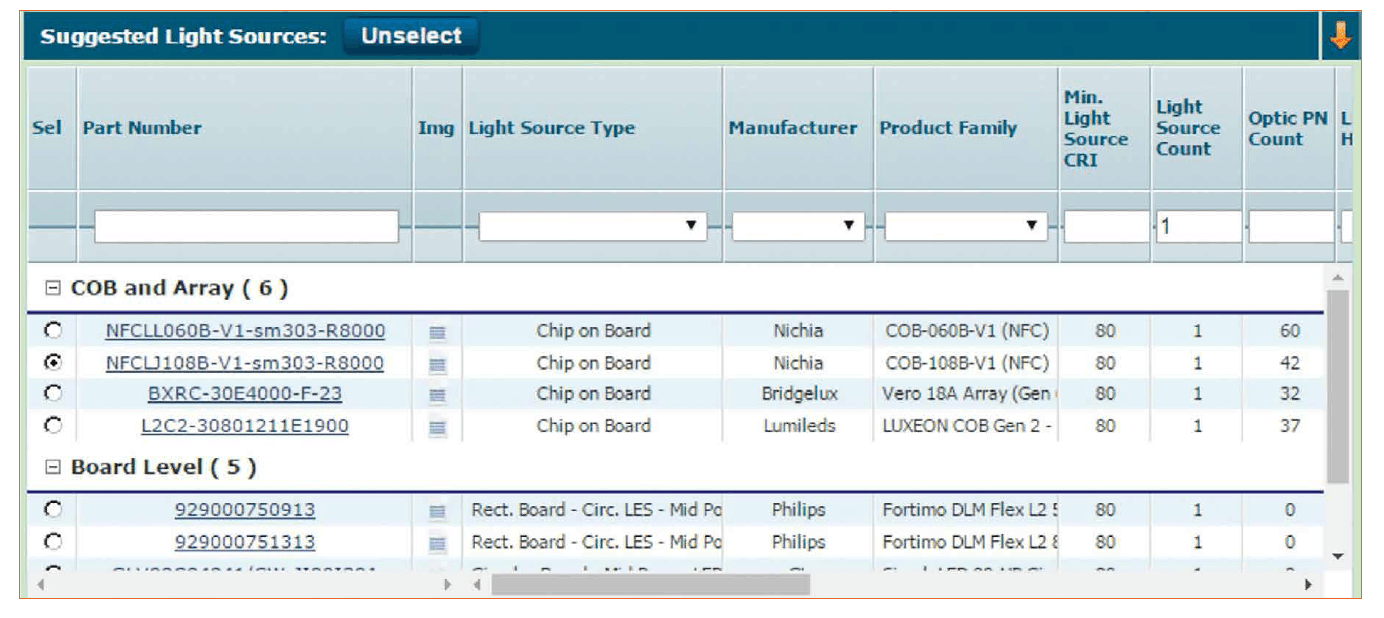This screenshot has width=1384, height=618.
Task: Click Optic PN Count value 60
Action: click(1290, 331)
